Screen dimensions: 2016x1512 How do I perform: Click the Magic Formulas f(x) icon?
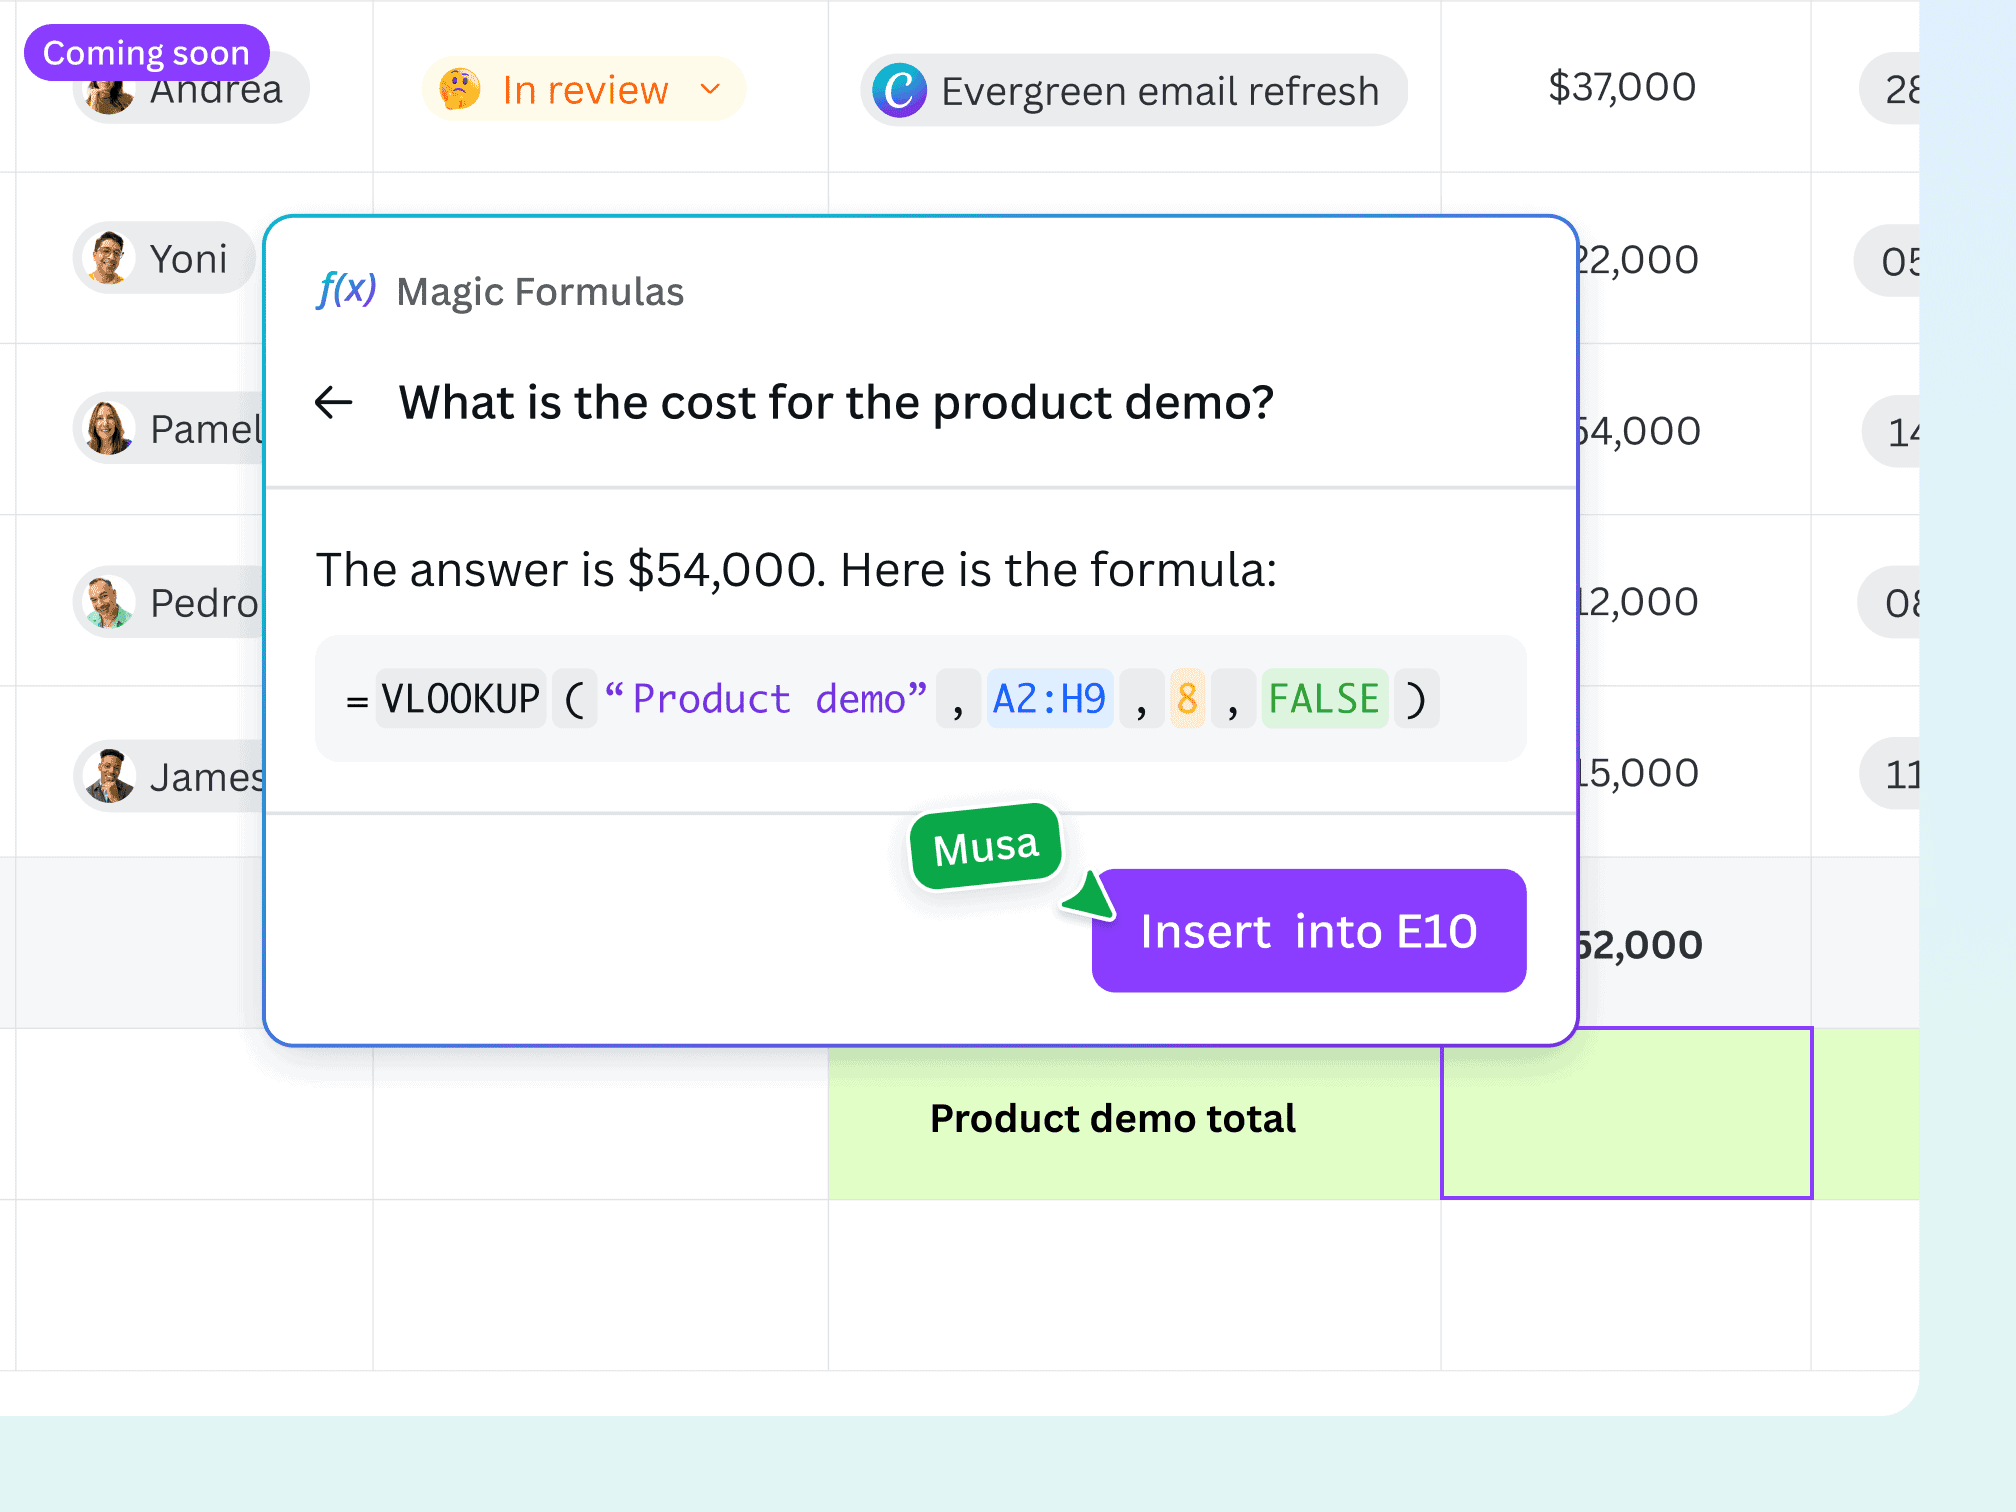coord(346,290)
